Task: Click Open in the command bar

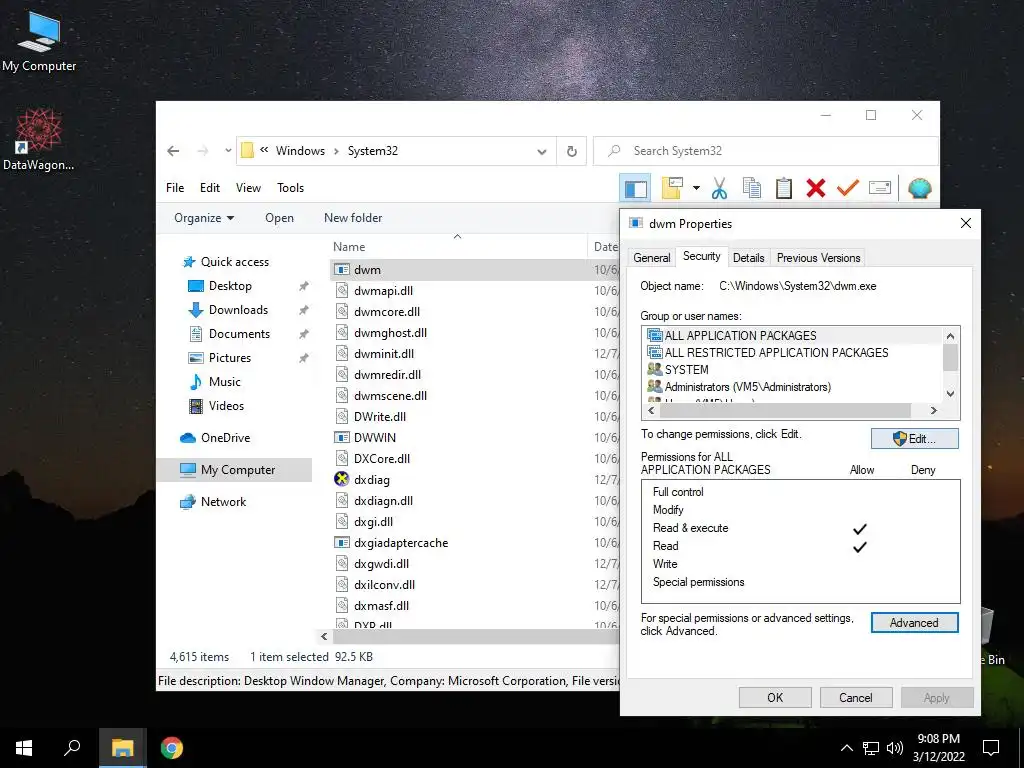Action: pos(280,218)
